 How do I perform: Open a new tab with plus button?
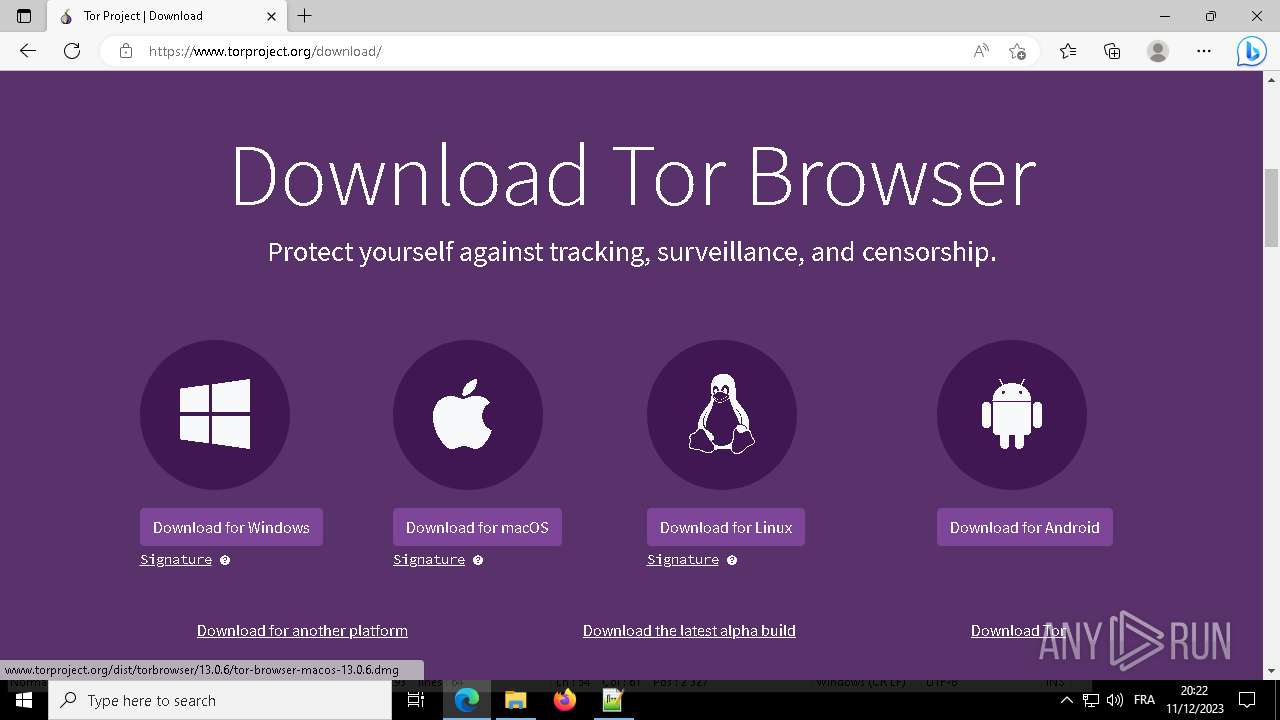305,16
